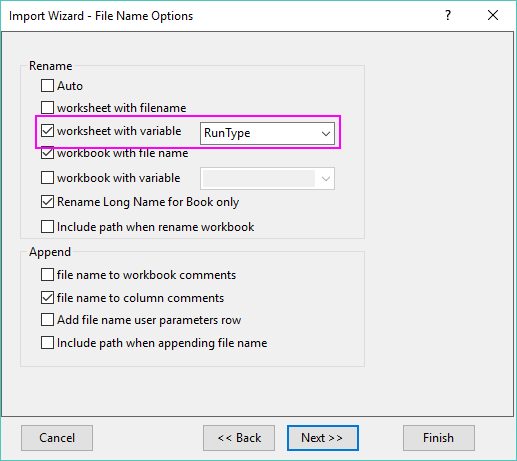
Task: Click the Cancel button
Action: (x=57, y=438)
